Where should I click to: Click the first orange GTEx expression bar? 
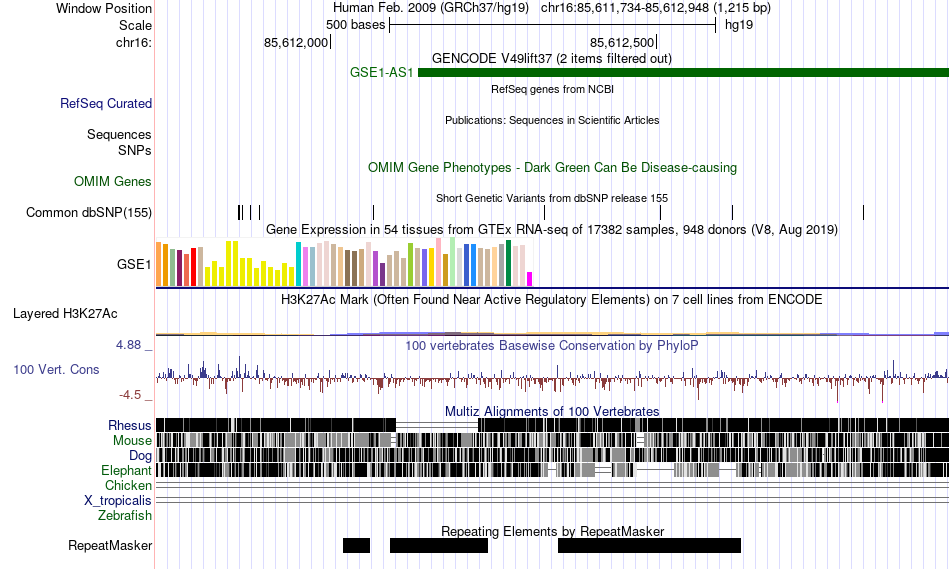pyautogui.click(x=159, y=264)
